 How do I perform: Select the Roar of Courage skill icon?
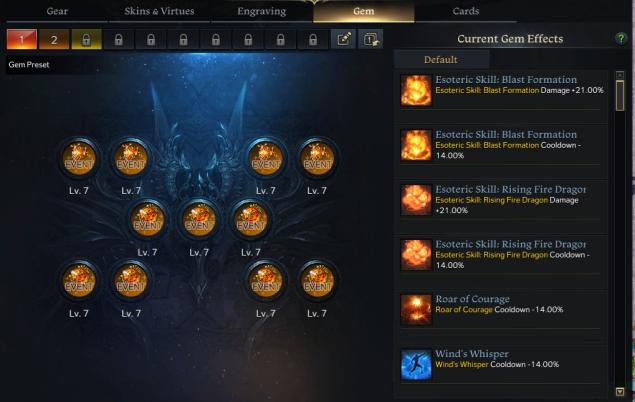[416, 310]
